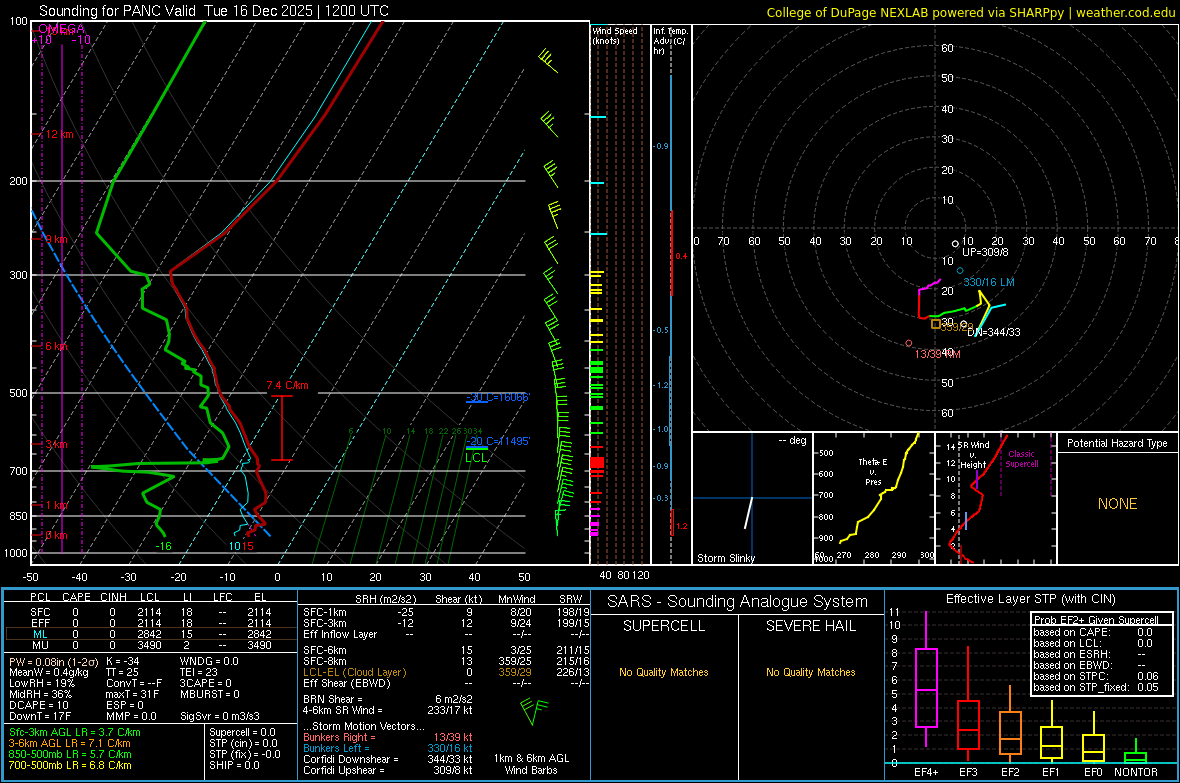Select the SFC parcel row

point(151,612)
